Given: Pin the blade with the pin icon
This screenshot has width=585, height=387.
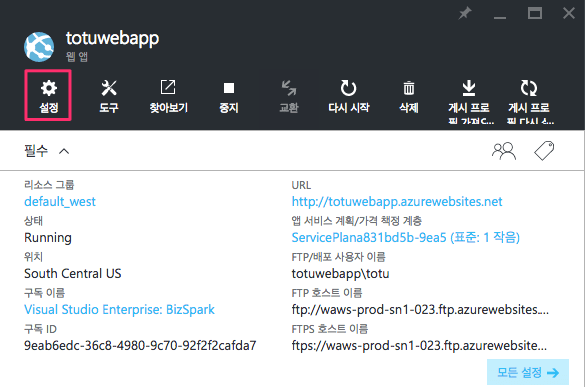Looking at the screenshot, I should click(x=465, y=14).
